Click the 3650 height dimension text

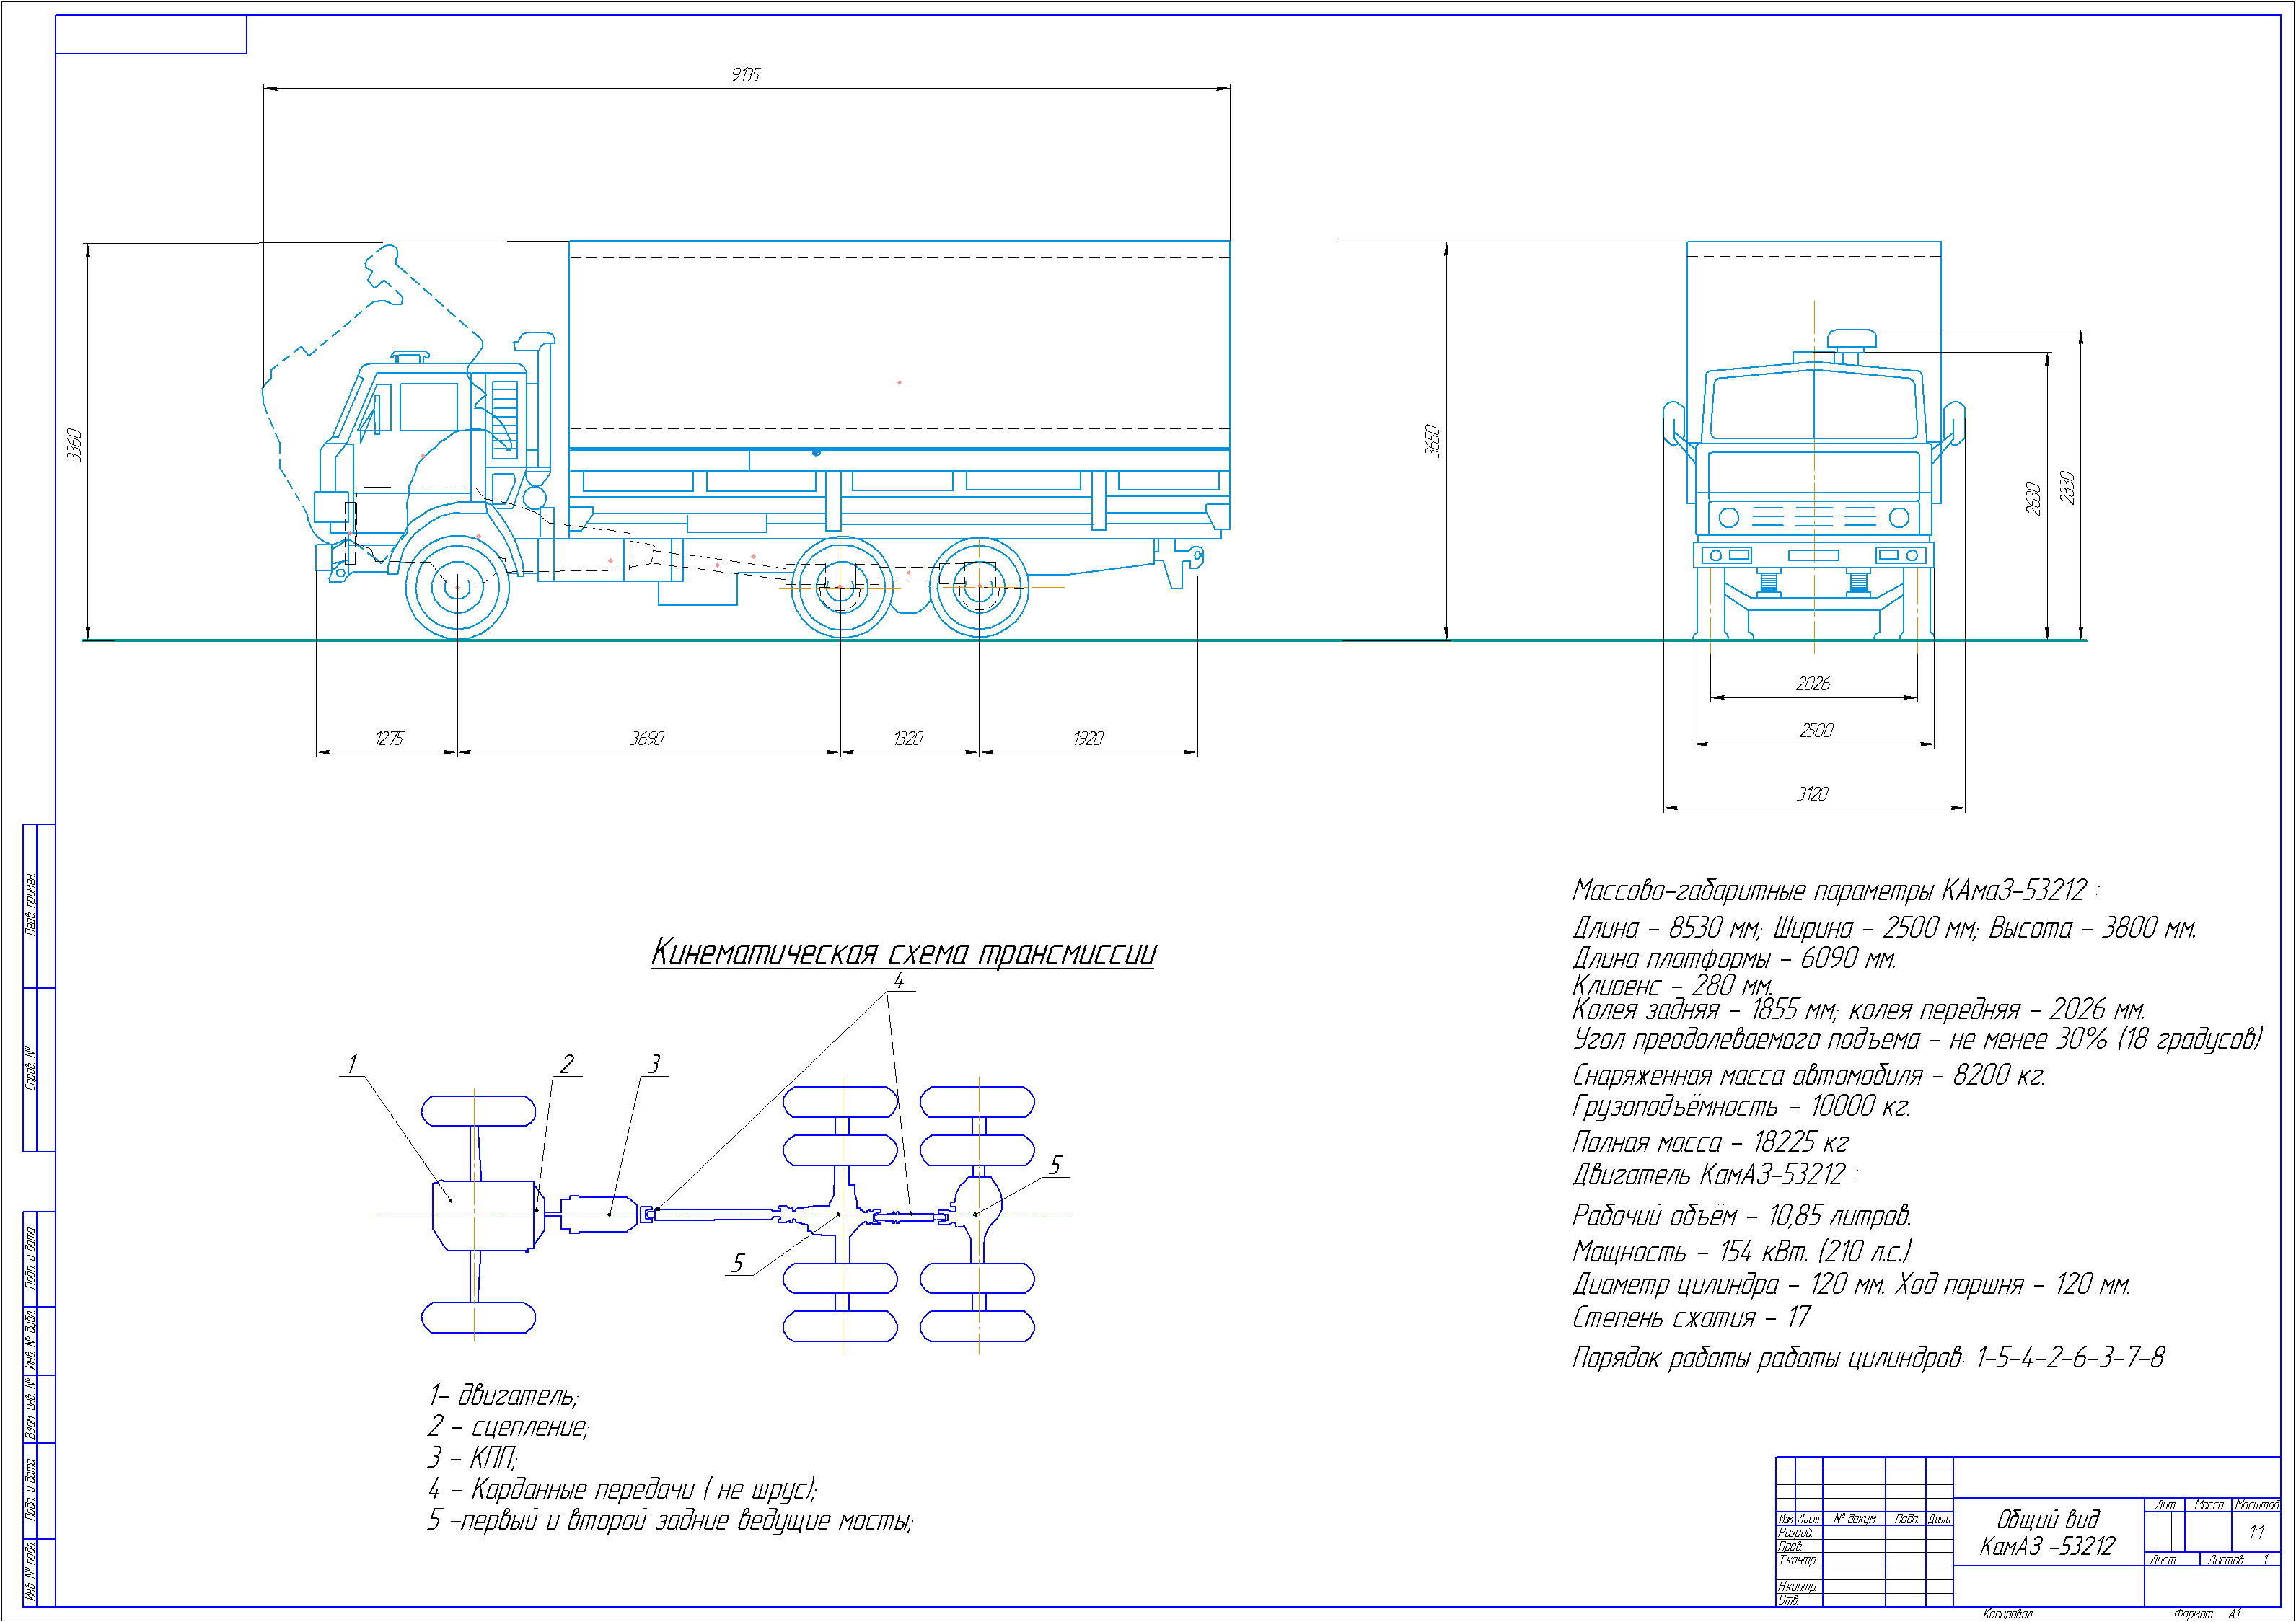pyautogui.click(x=1432, y=441)
